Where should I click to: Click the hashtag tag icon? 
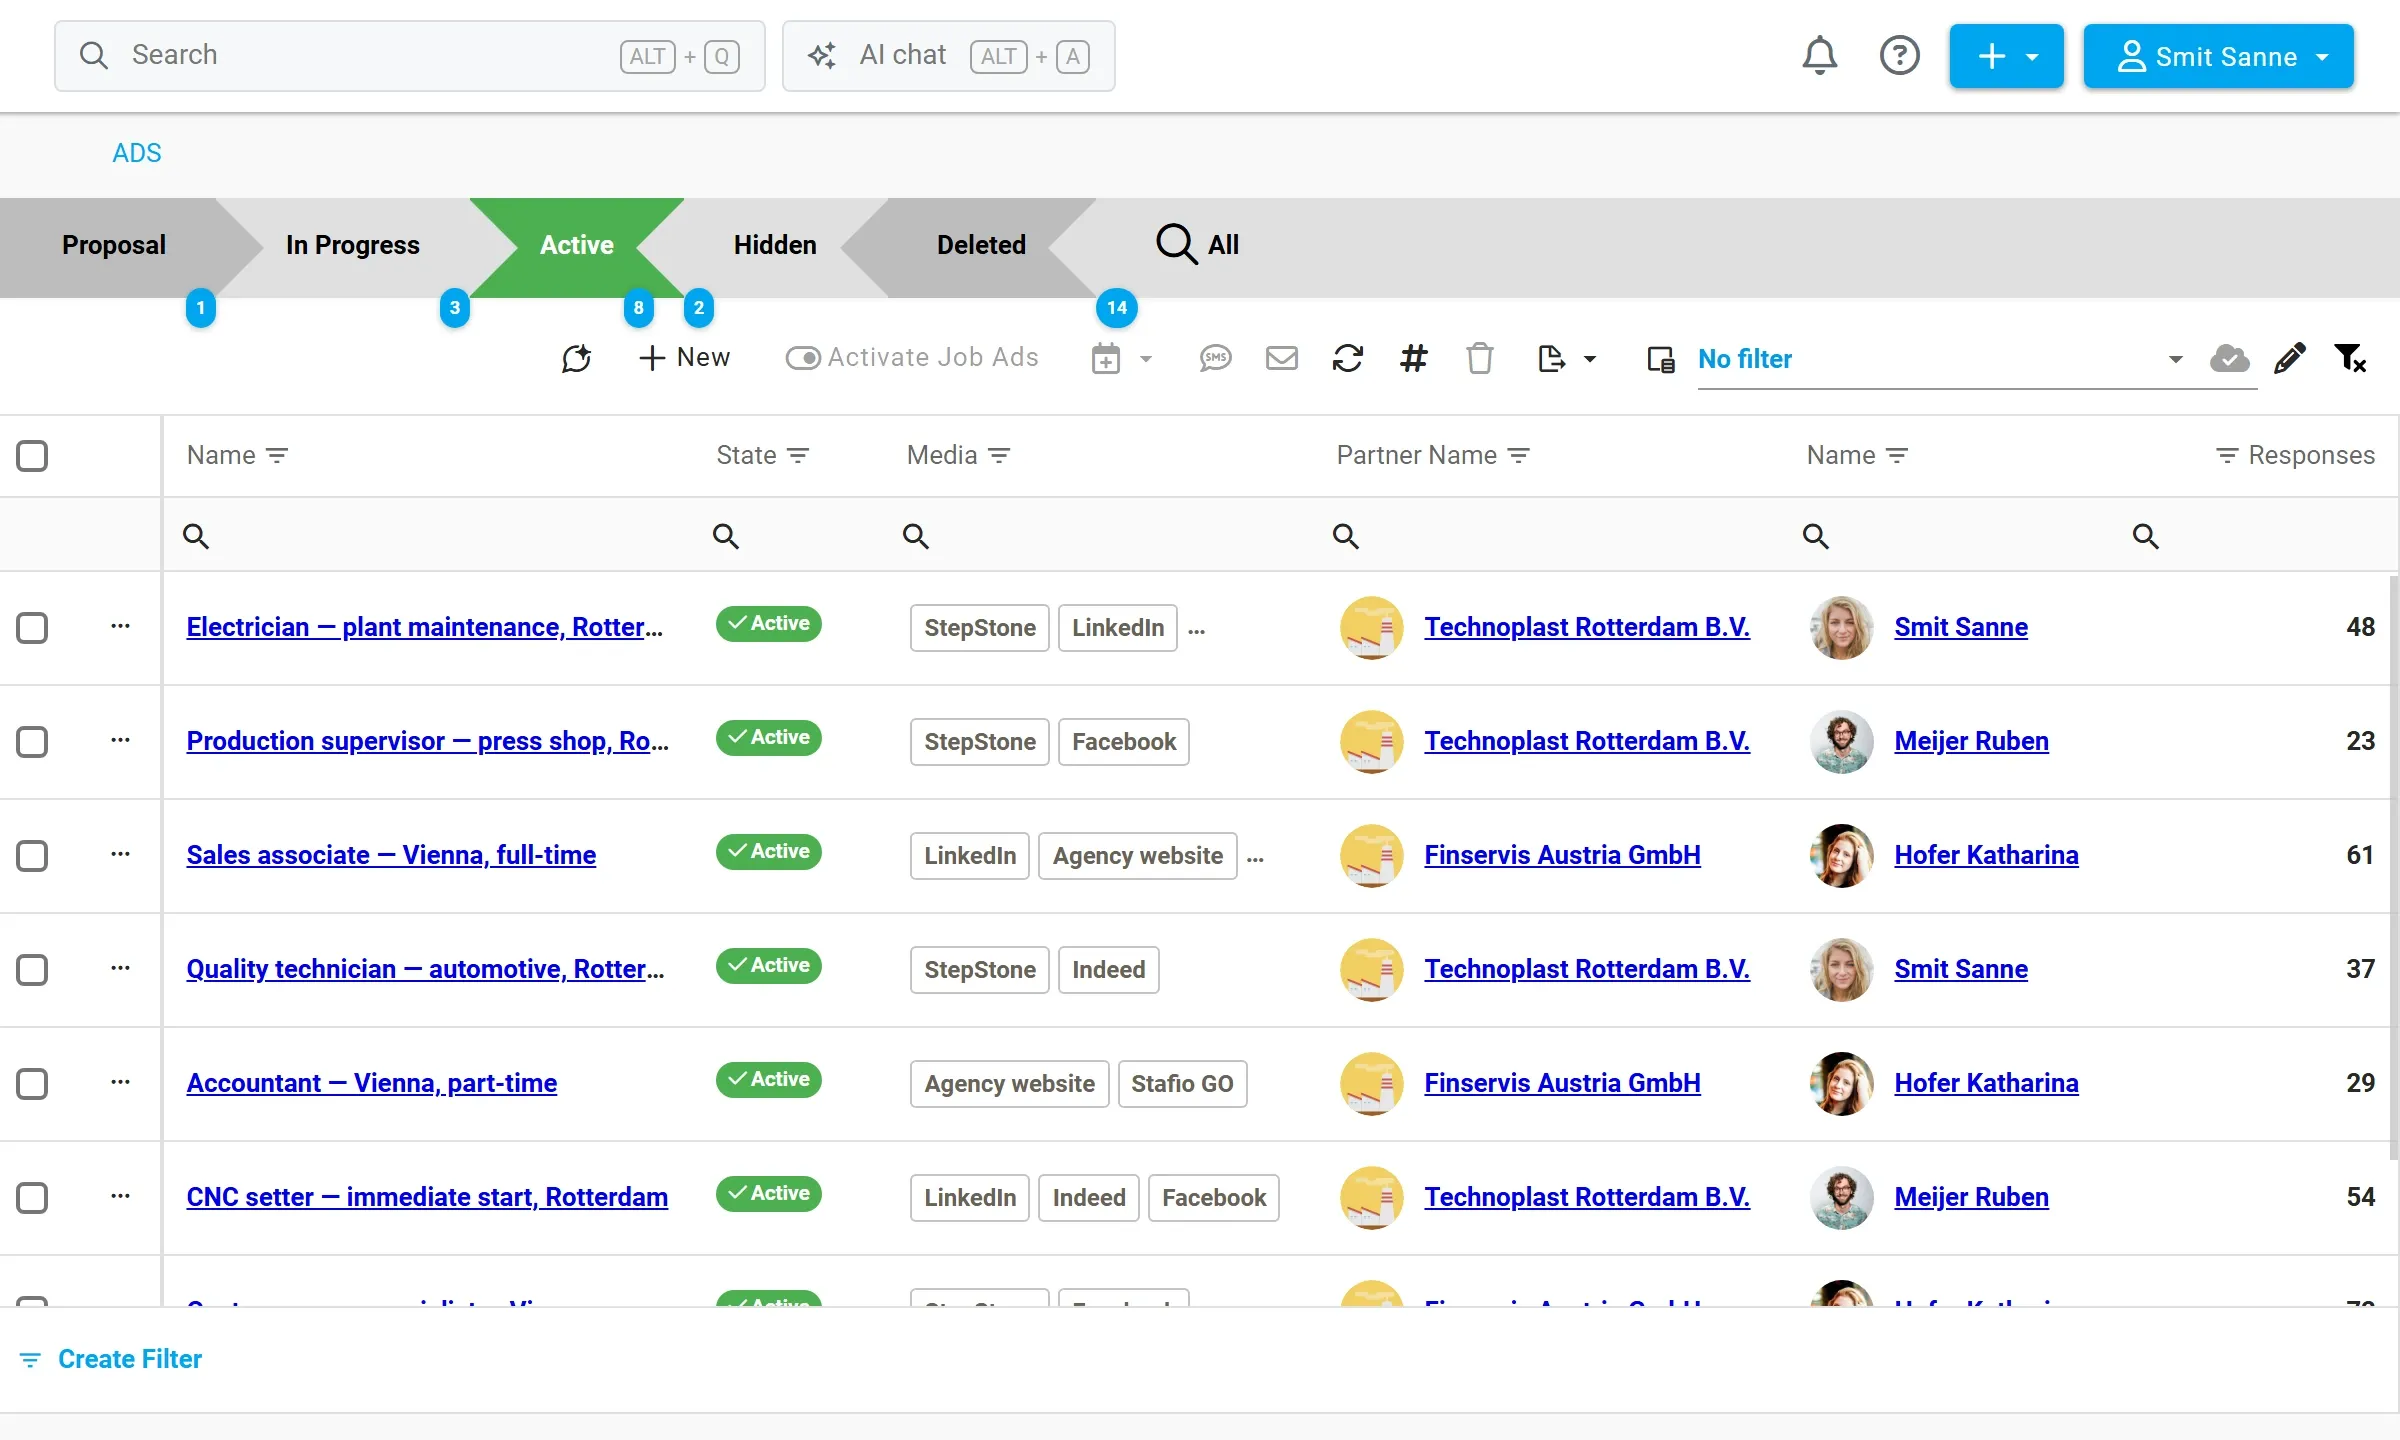point(1413,358)
